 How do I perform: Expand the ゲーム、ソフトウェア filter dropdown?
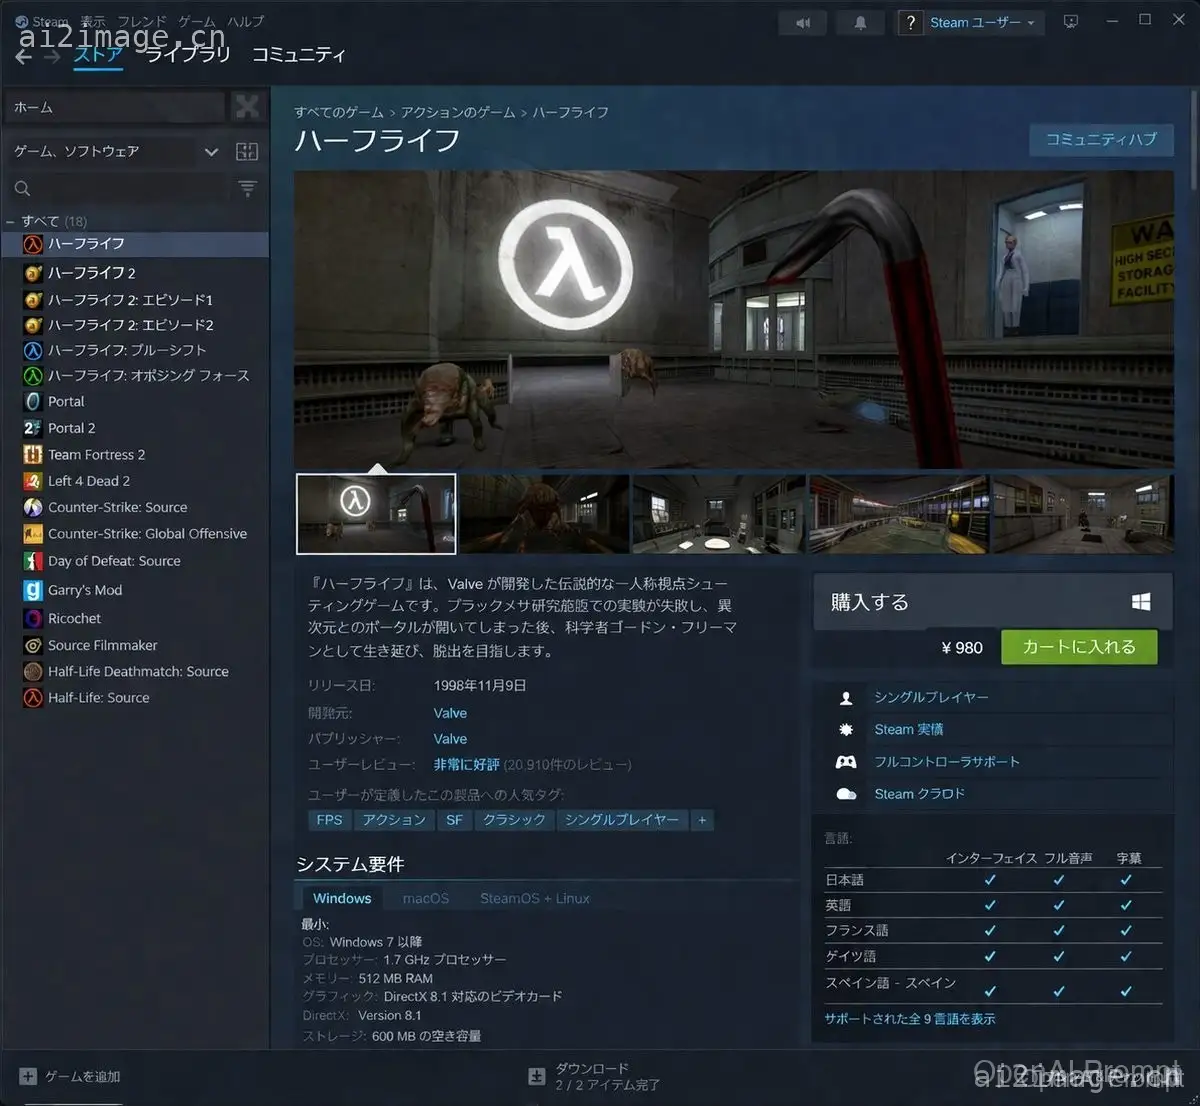211,152
